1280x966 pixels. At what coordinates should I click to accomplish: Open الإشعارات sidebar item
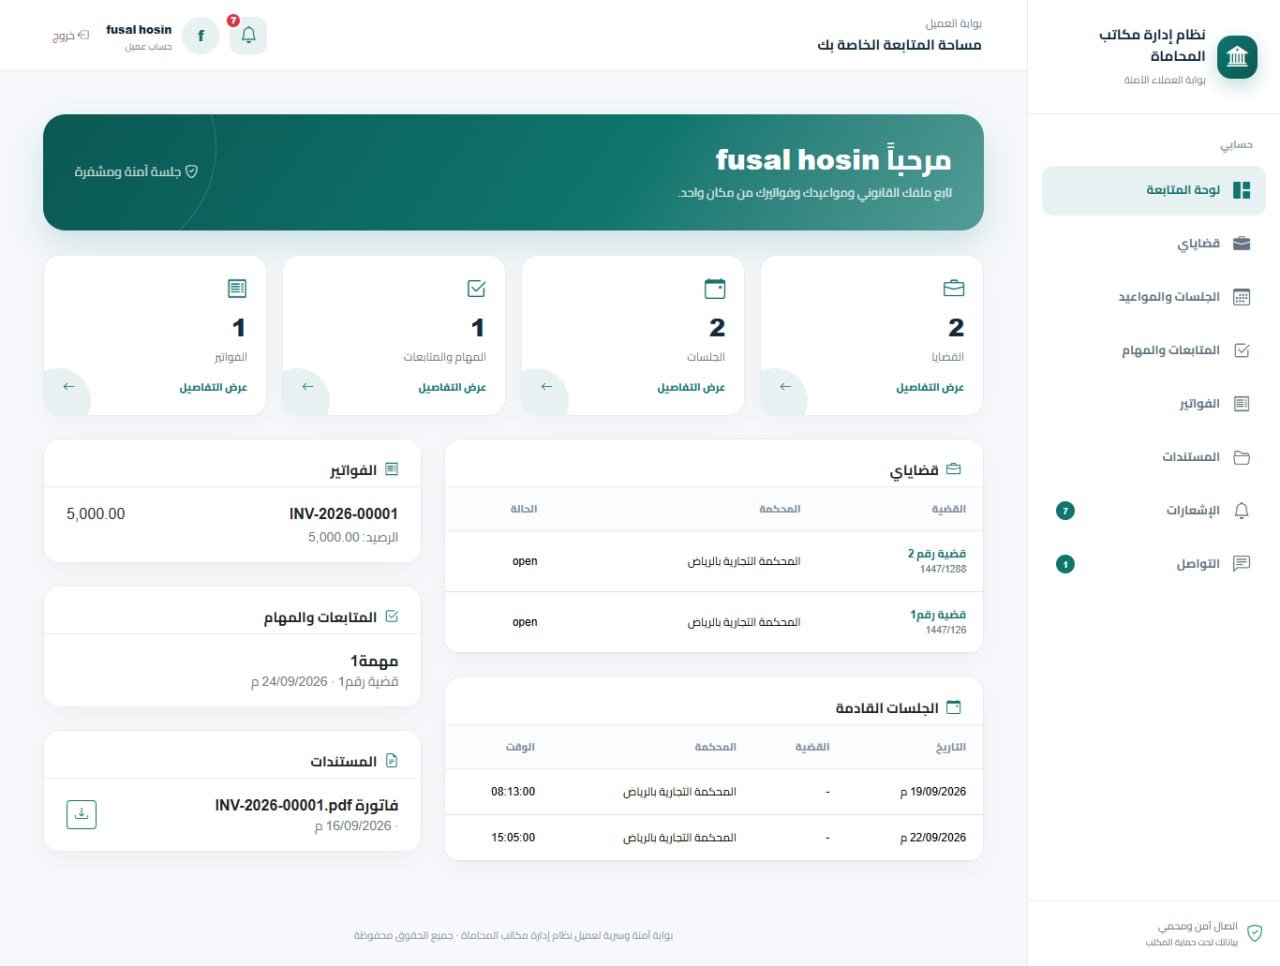click(1154, 510)
